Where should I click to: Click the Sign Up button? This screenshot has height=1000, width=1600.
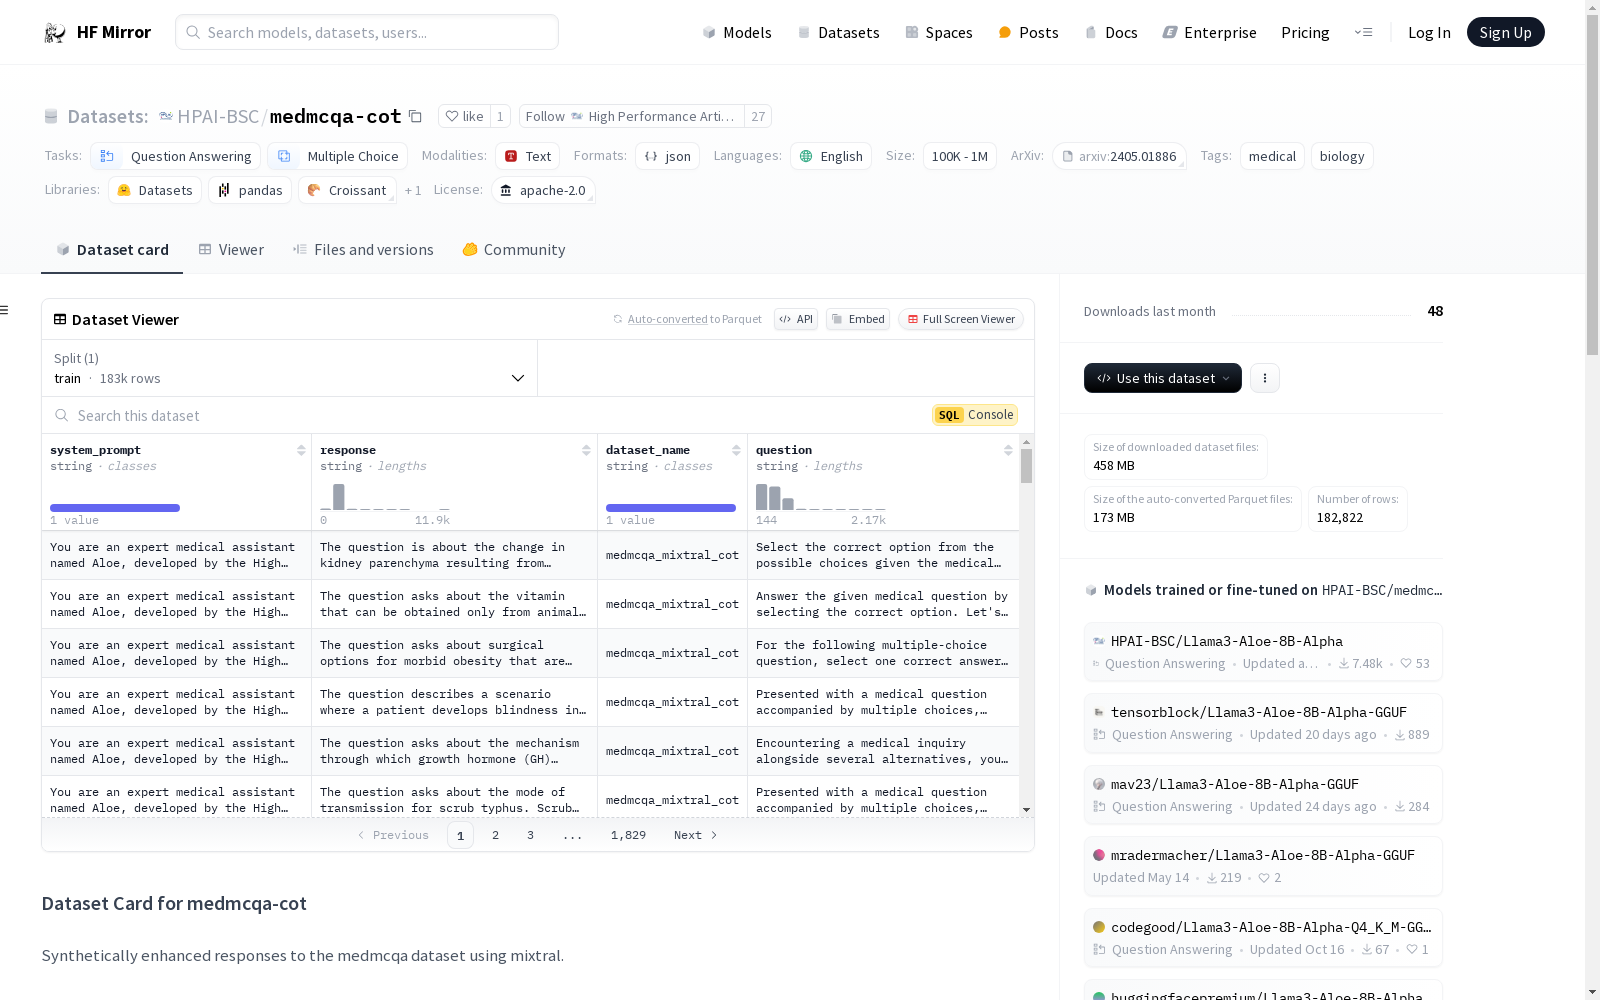tap(1505, 32)
